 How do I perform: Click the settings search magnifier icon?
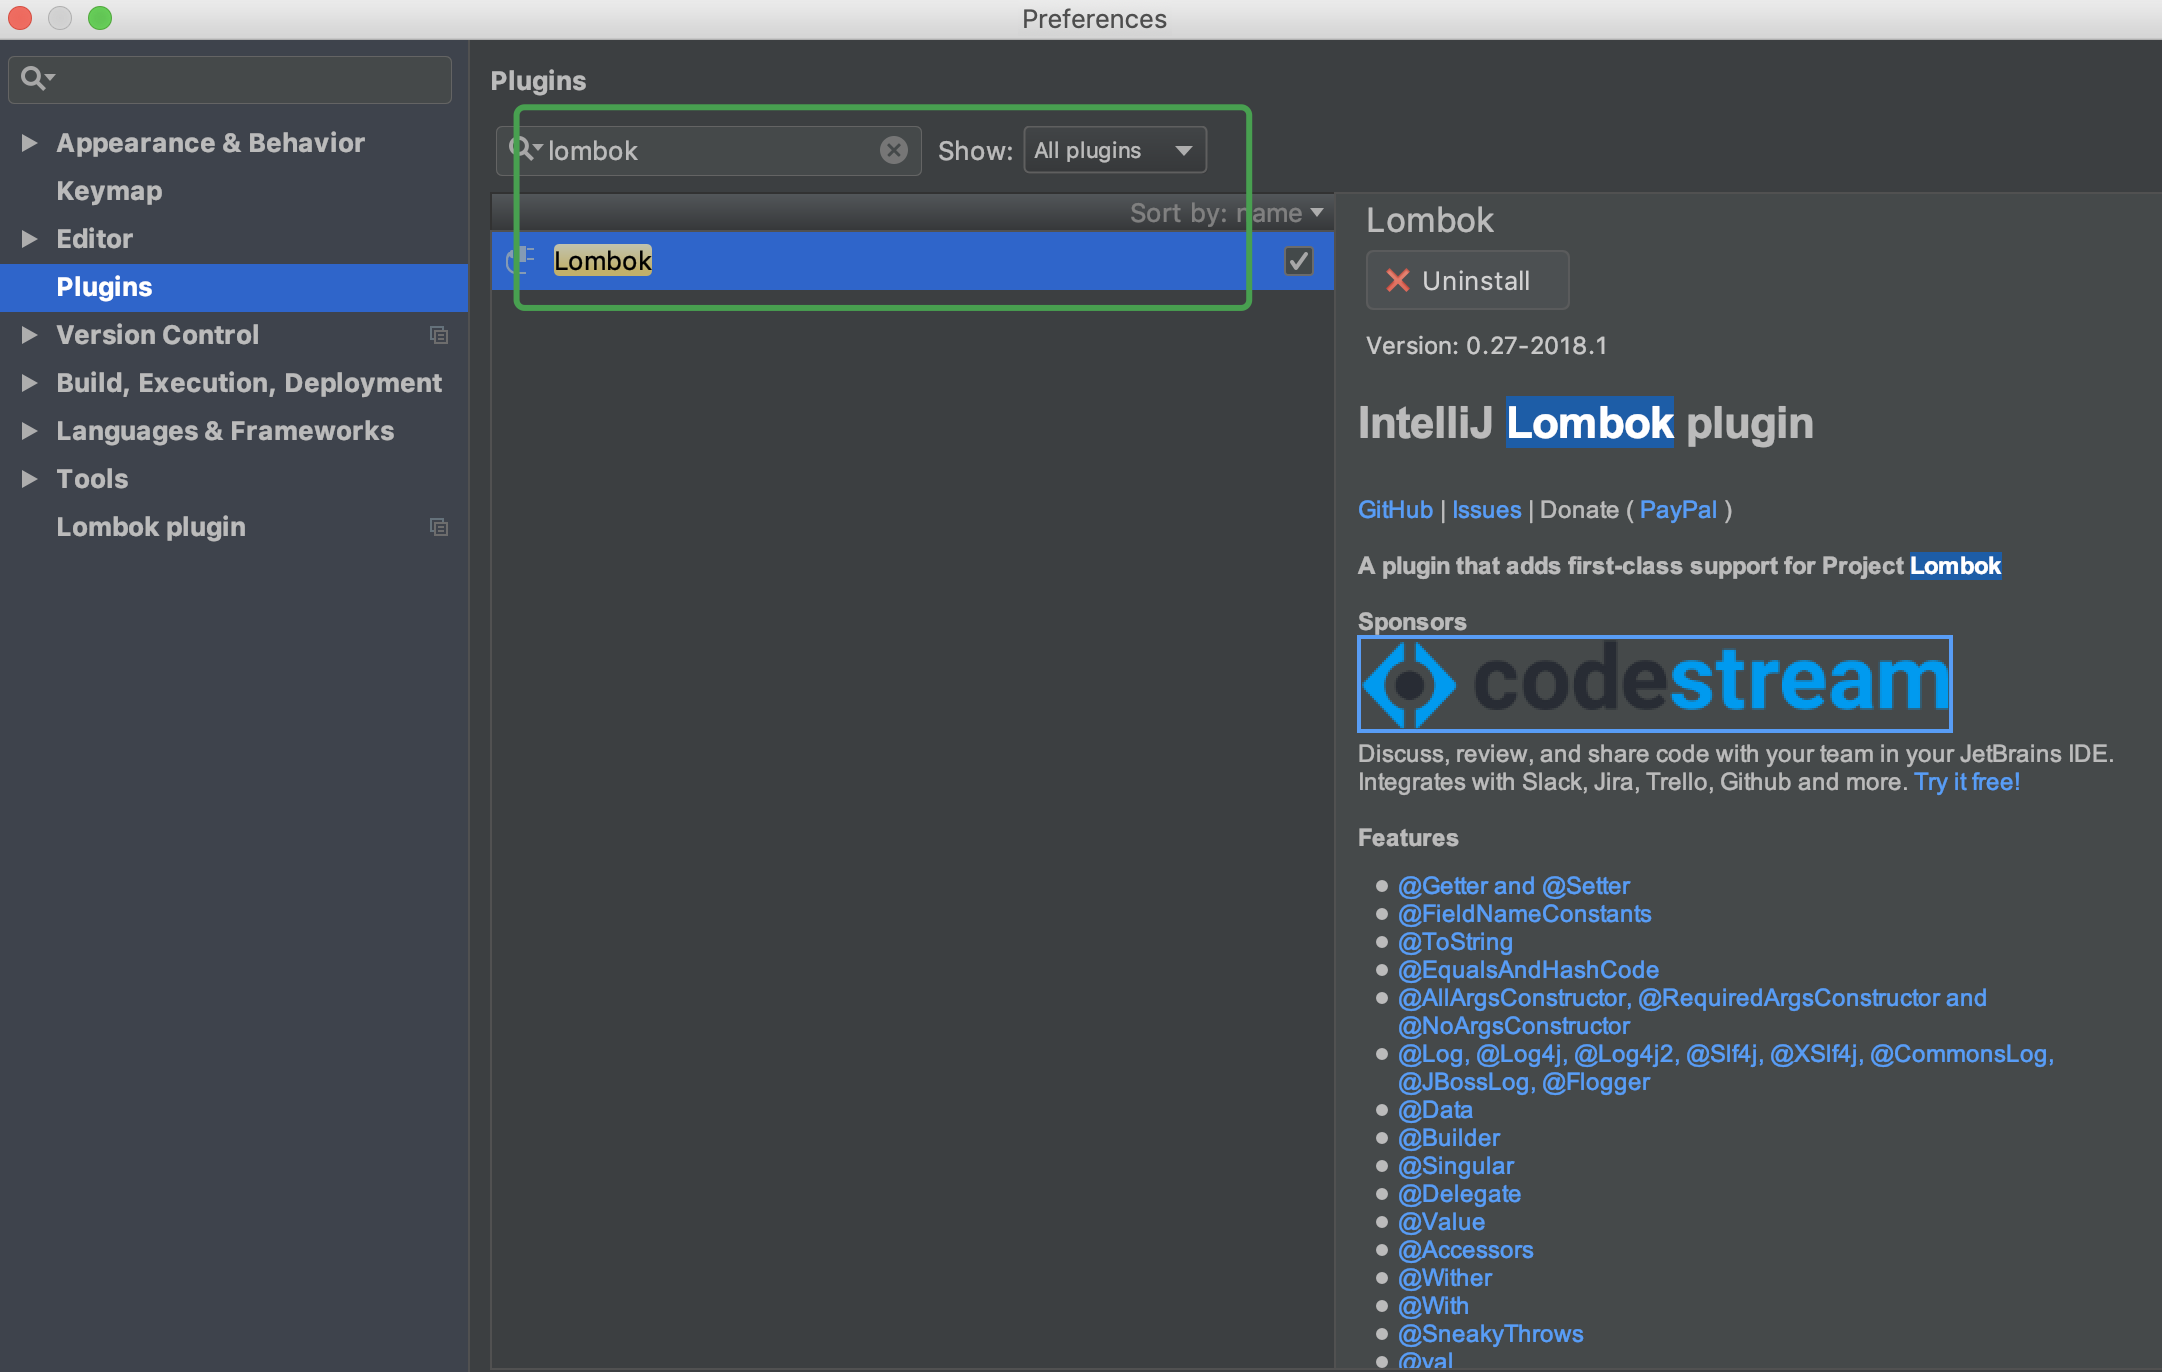click(x=35, y=78)
